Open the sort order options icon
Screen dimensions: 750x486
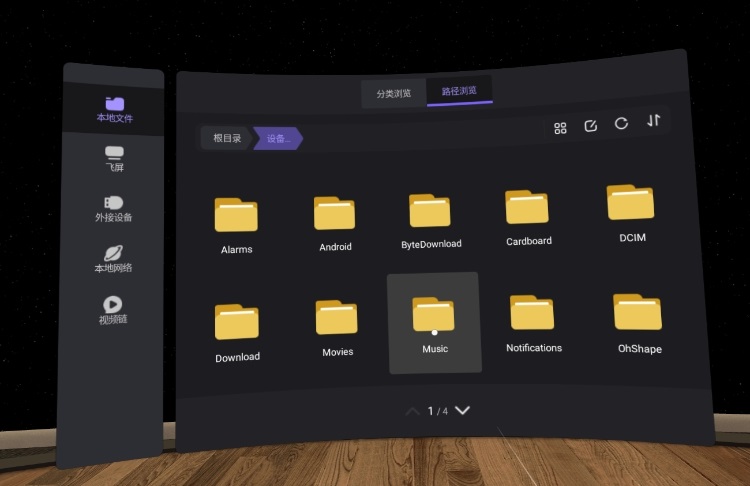click(x=653, y=121)
